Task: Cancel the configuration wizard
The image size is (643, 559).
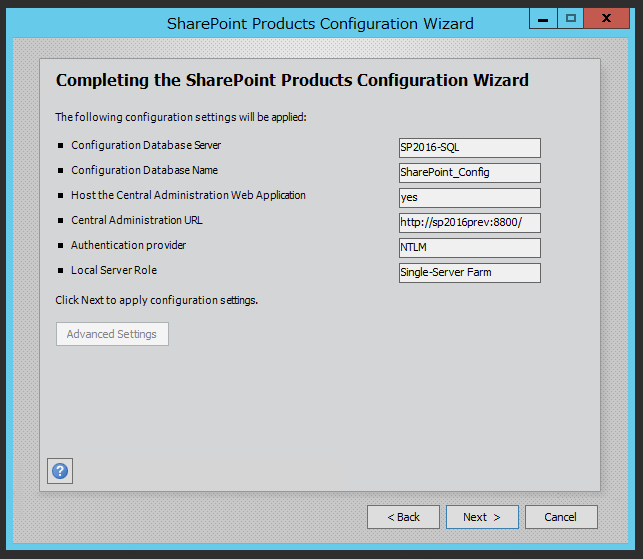Action: coord(561,517)
